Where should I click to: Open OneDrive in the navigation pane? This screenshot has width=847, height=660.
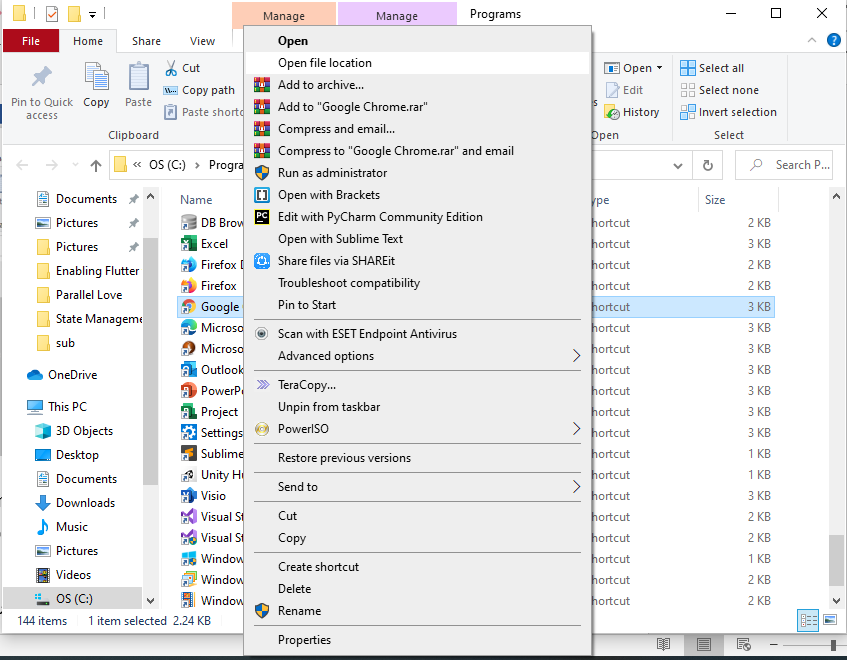point(72,375)
